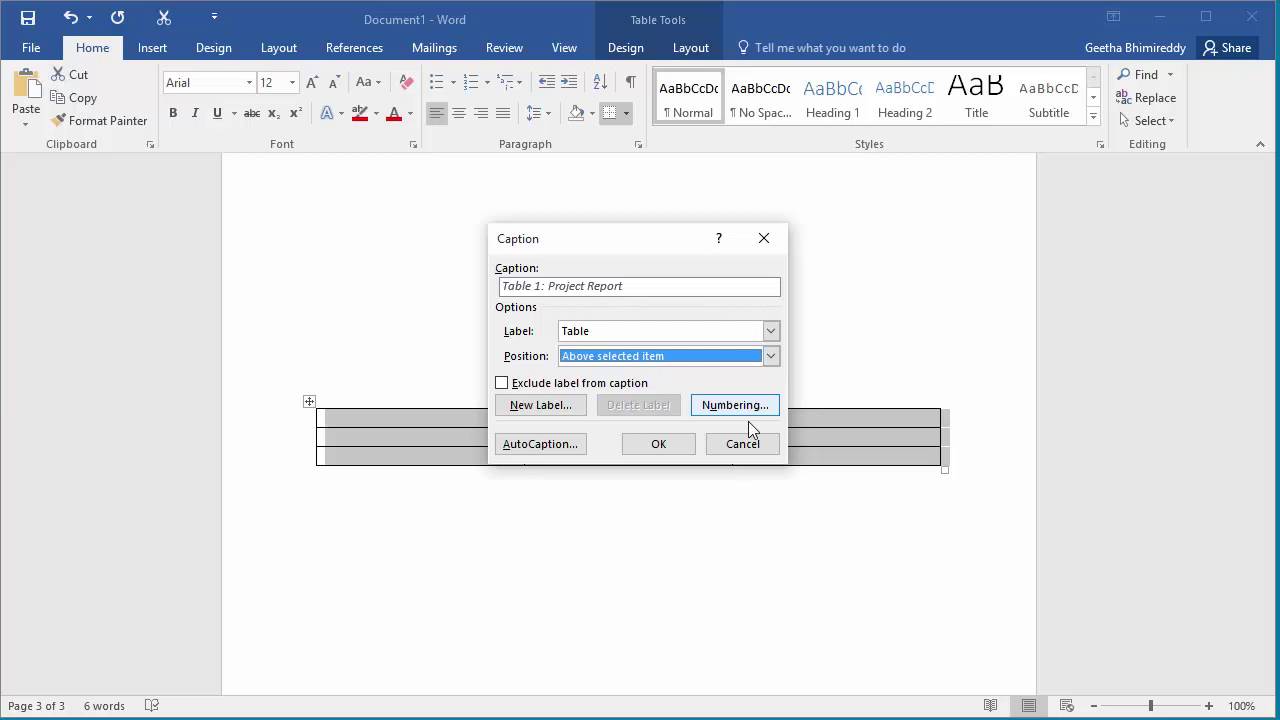This screenshot has height=720, width=1280.
Task: Open Help in Caption dialog
Action: (x=718, y=238)
